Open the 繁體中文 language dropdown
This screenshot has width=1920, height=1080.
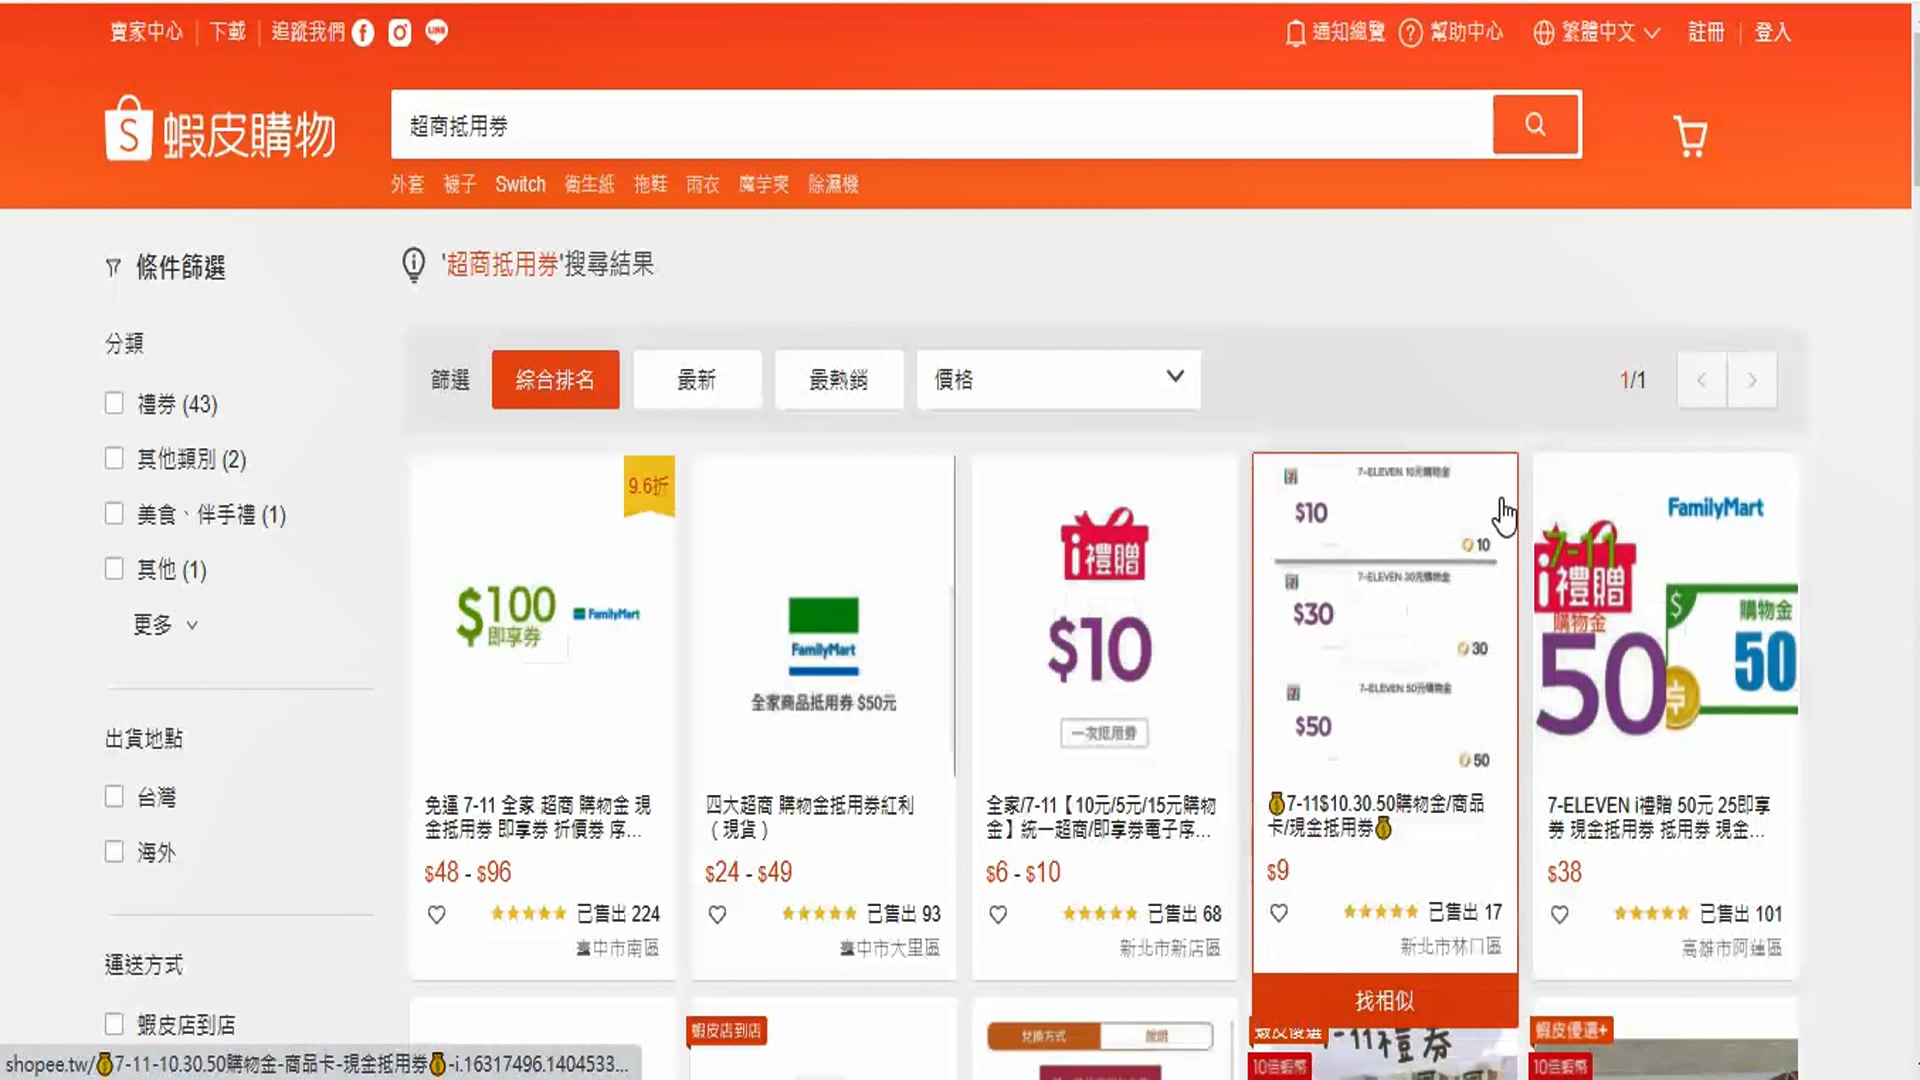1610,33
